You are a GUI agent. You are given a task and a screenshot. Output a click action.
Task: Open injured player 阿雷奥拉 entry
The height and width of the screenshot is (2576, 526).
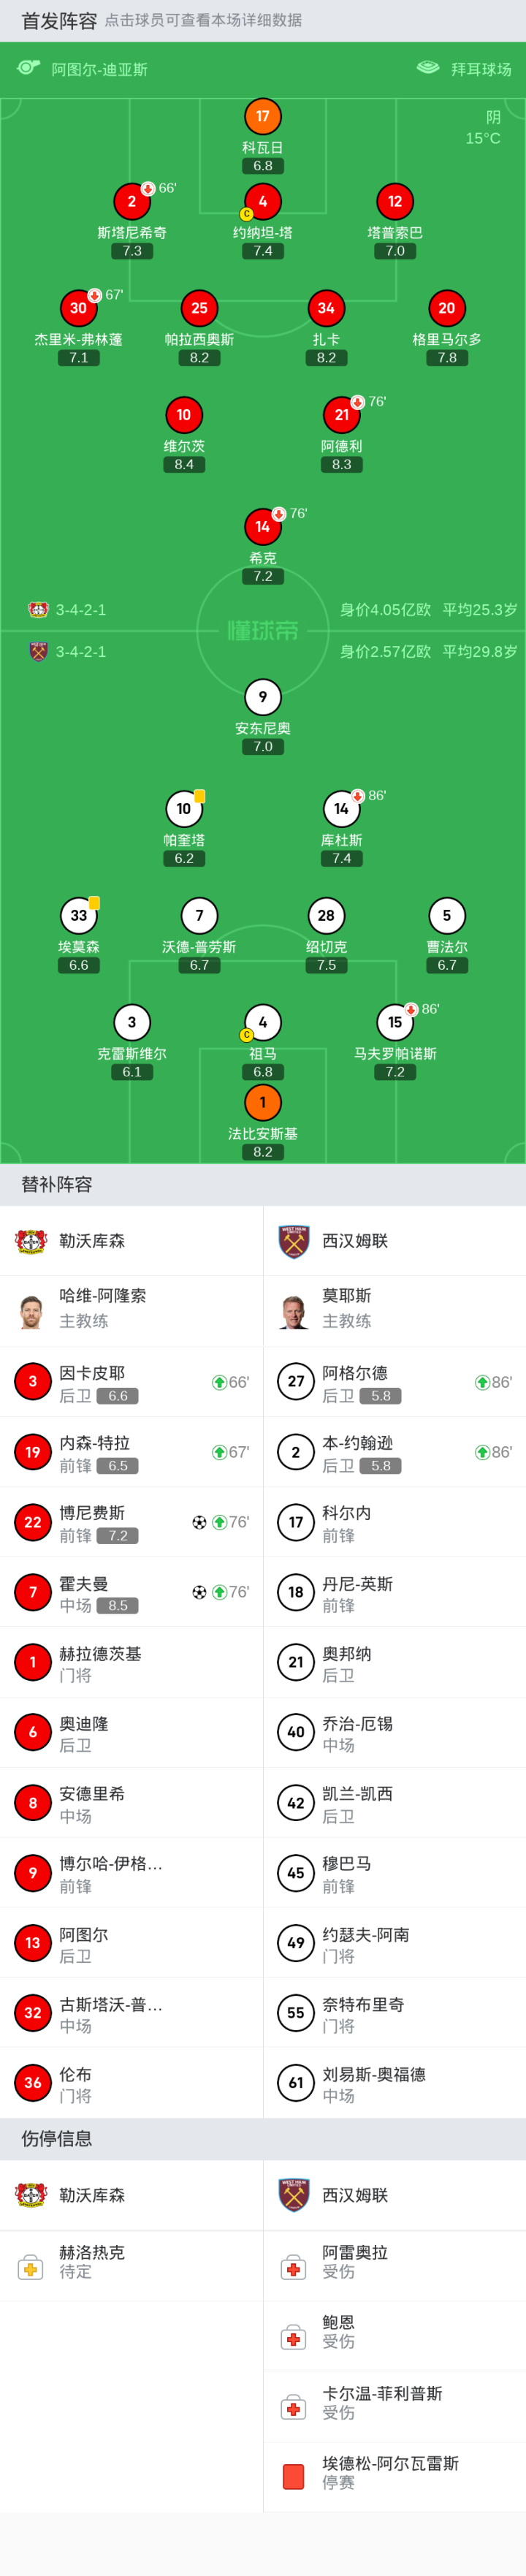355,2261
